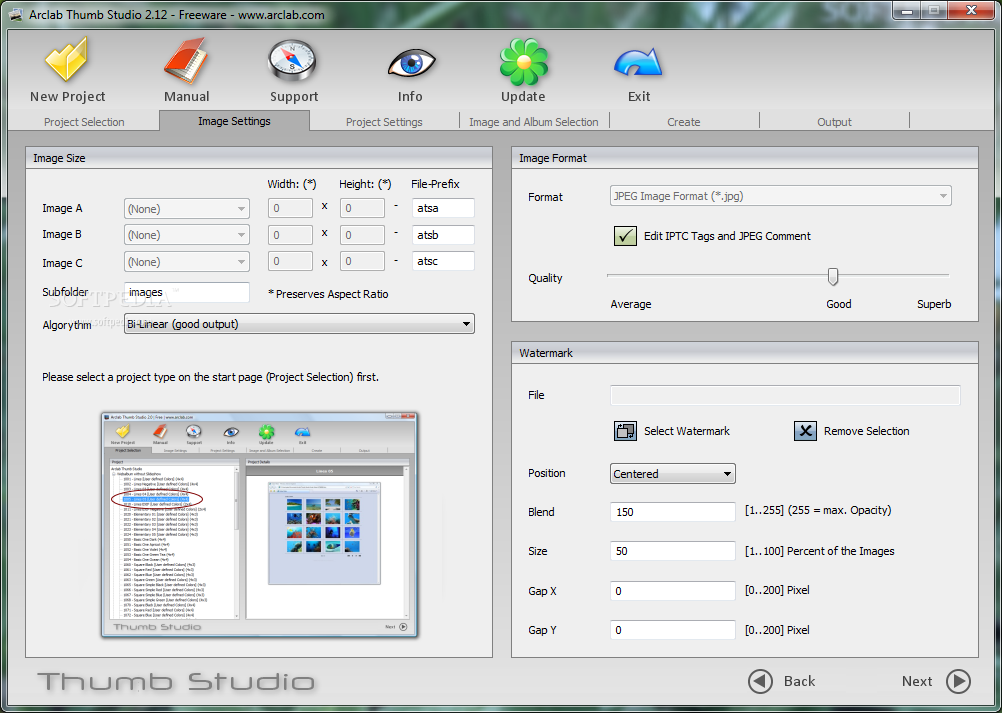
Task: Click the Image B width field
Action: click(x=290, y=235)
